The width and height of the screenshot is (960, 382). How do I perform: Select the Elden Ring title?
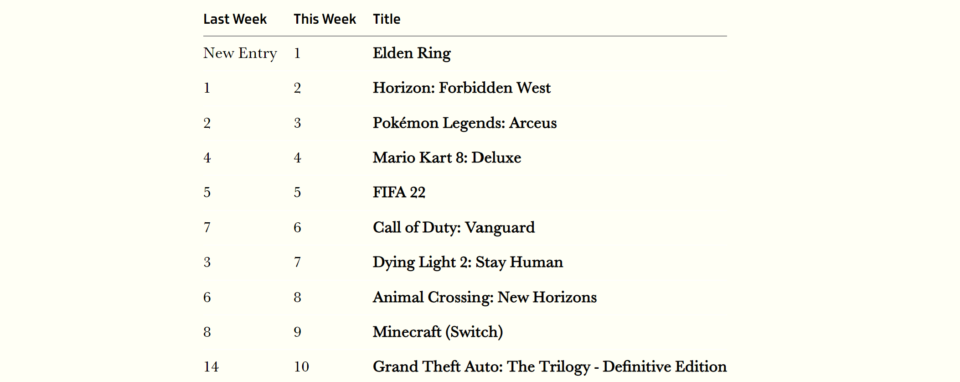[x=411, y=53]
